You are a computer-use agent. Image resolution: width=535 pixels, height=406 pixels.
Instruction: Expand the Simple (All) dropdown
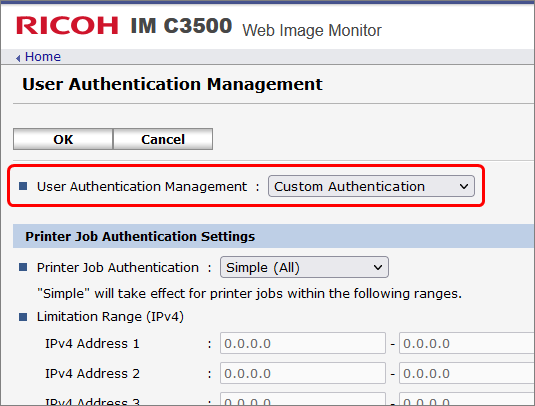click(x=304, y=267)
